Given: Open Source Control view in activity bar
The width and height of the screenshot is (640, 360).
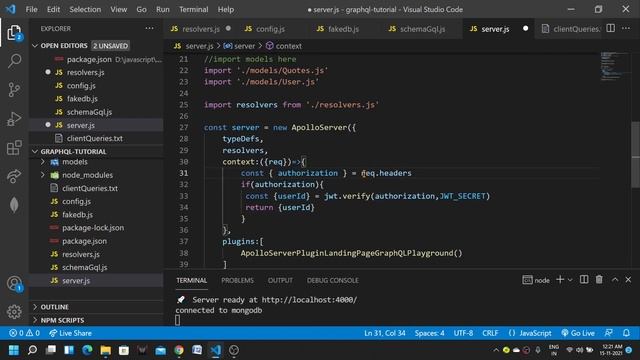Looking at the screenshot, I should click(x=14, y=90).
